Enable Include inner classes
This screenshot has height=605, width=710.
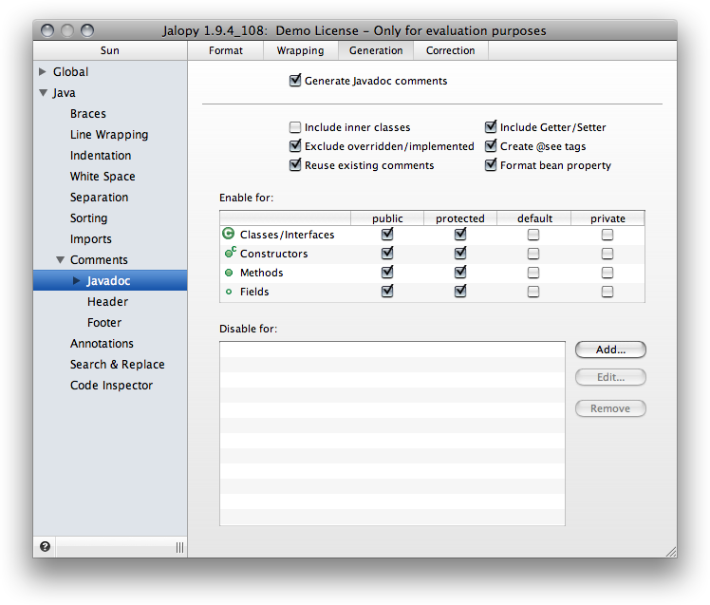295,127
